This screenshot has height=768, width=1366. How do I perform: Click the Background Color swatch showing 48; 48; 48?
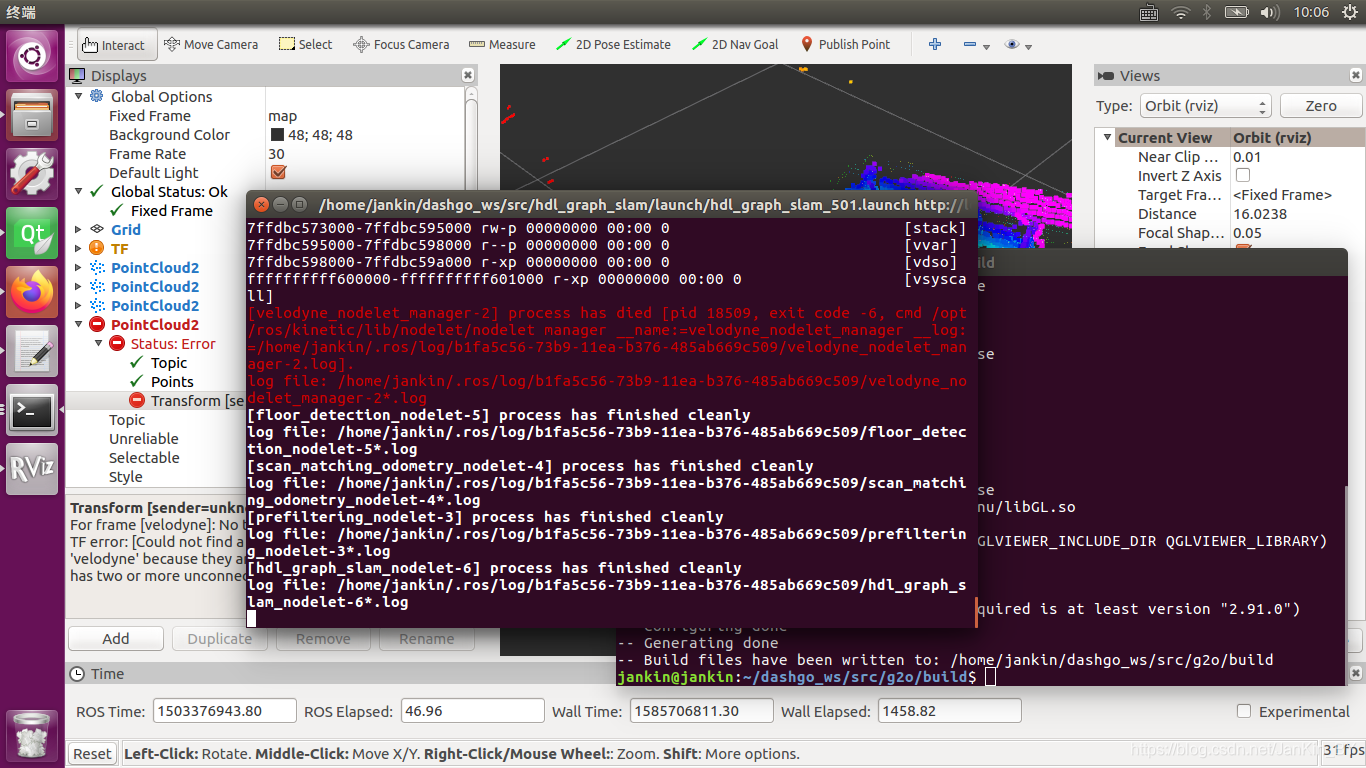(276, 134)
